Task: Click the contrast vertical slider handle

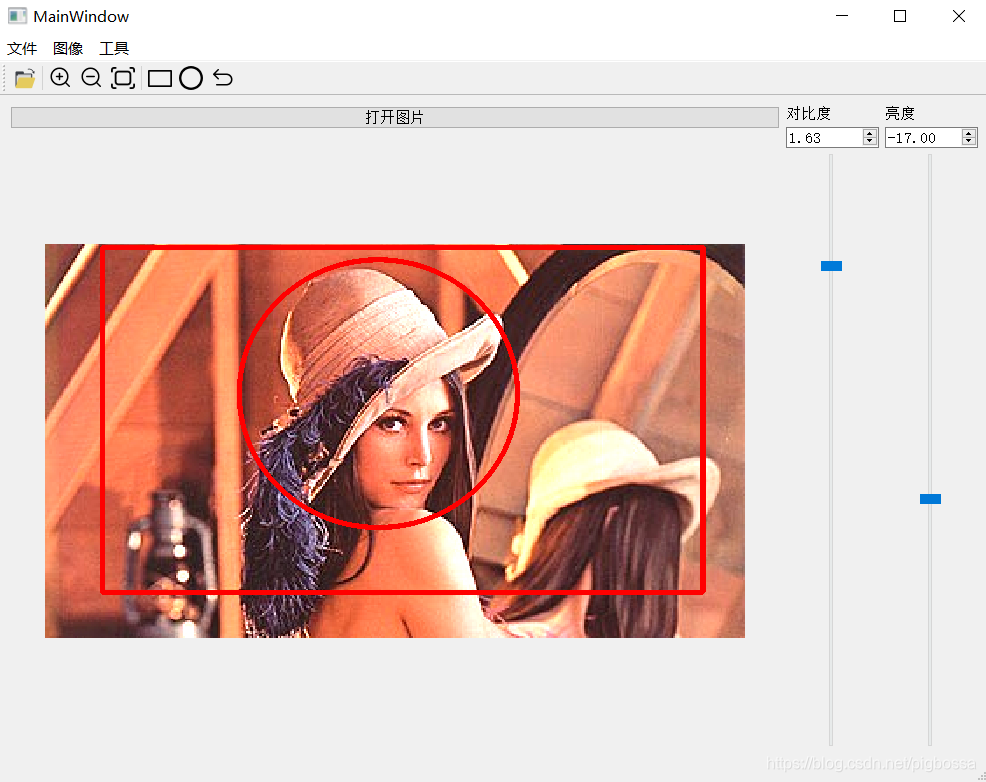Action: coord(831,266)
